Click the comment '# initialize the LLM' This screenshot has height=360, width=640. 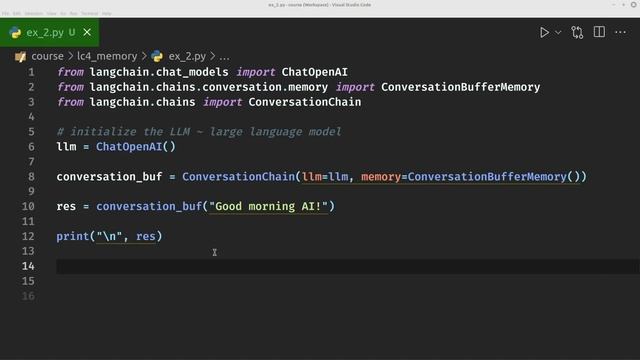[x=123, y=132]
